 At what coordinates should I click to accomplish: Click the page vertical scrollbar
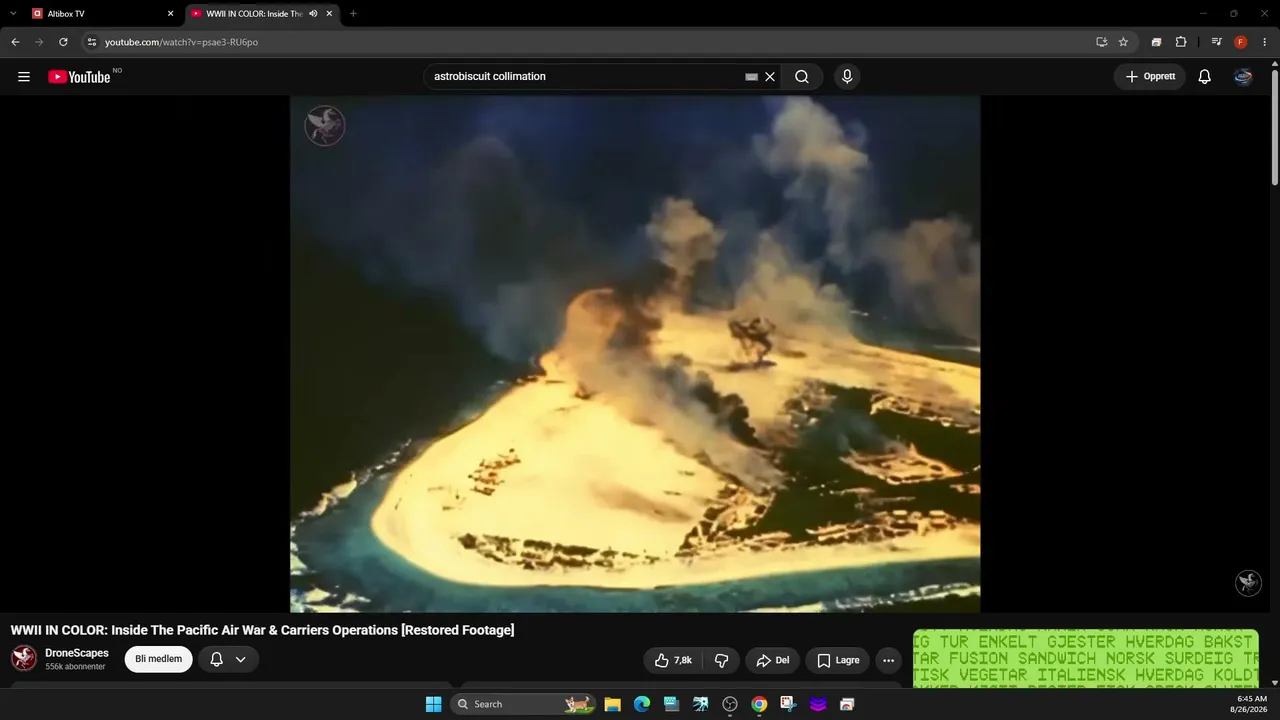coord(1275,125)
